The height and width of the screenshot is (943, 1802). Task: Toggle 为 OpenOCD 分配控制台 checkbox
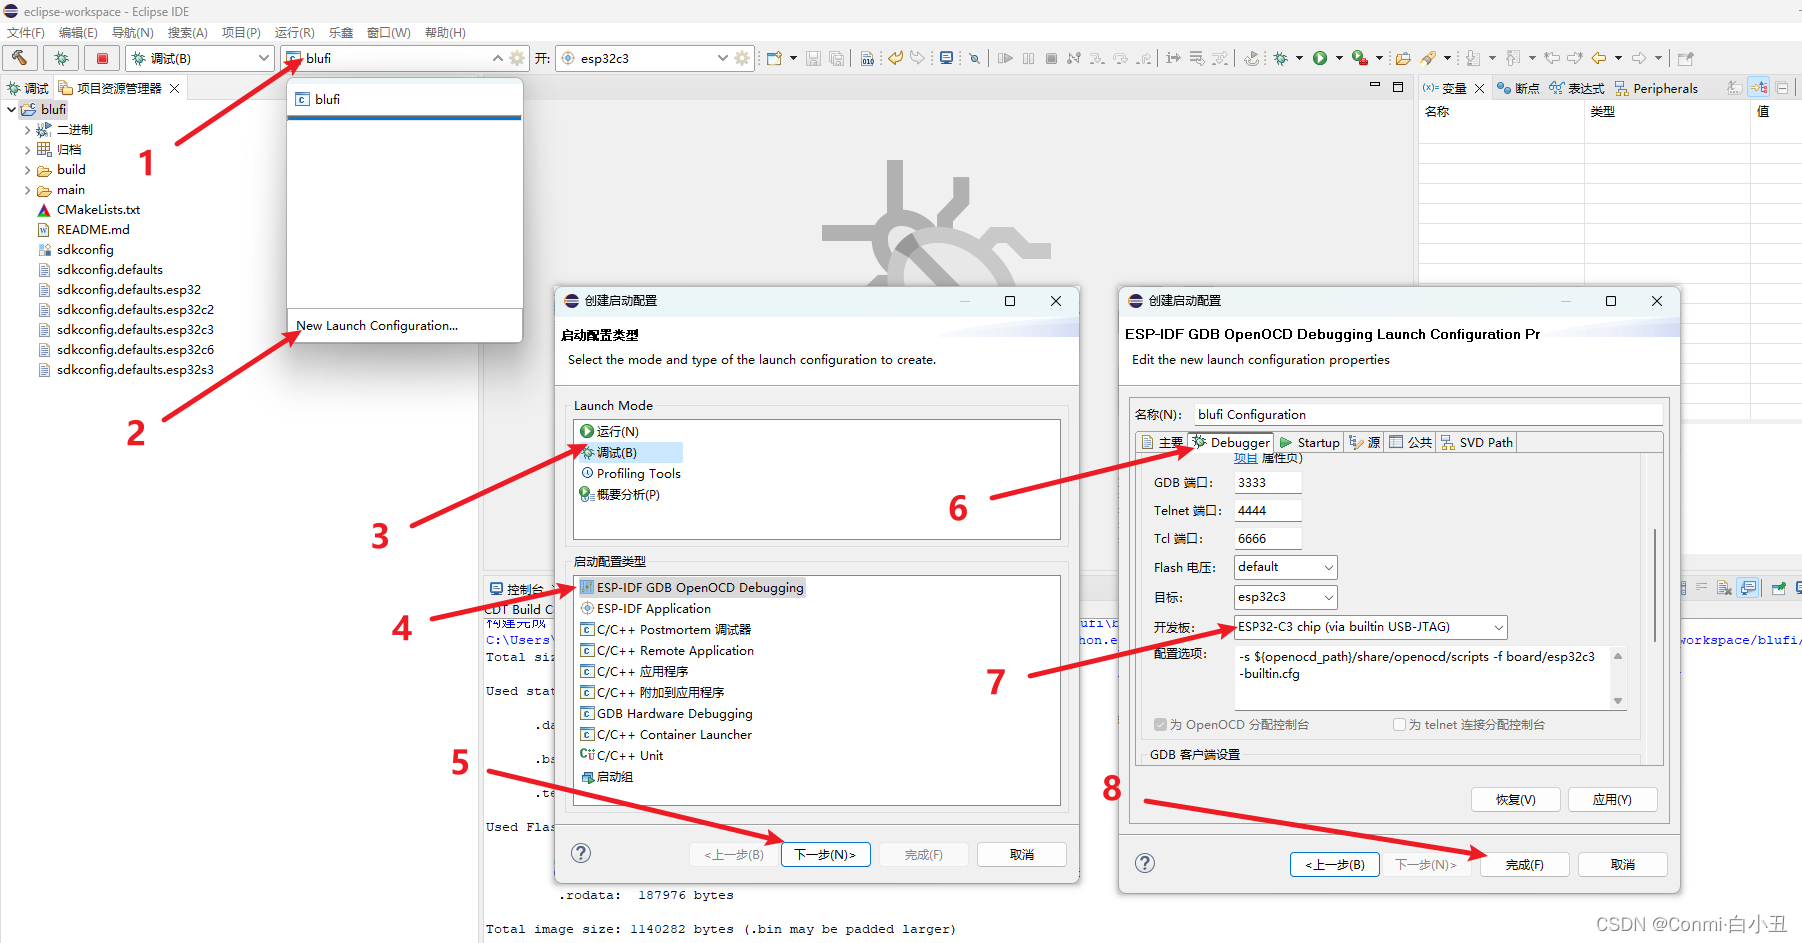1160,725
